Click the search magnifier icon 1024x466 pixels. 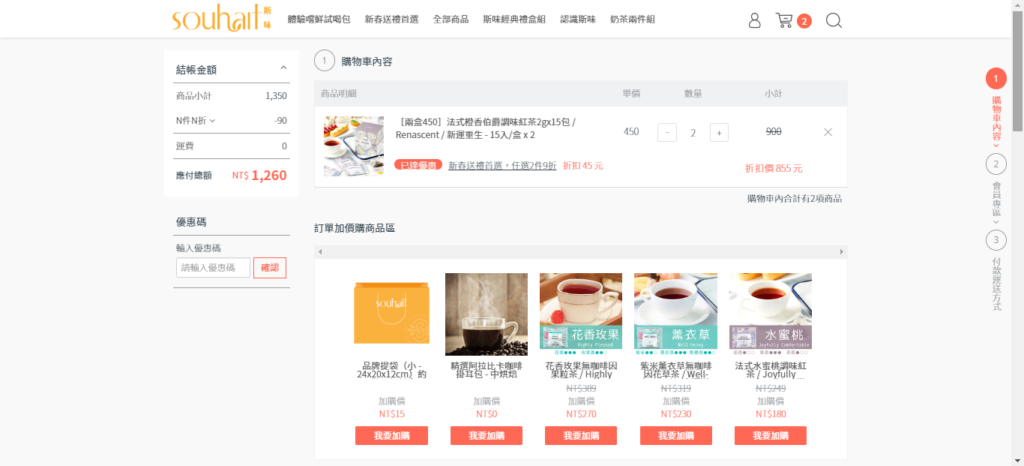click(x=834, y=20)
